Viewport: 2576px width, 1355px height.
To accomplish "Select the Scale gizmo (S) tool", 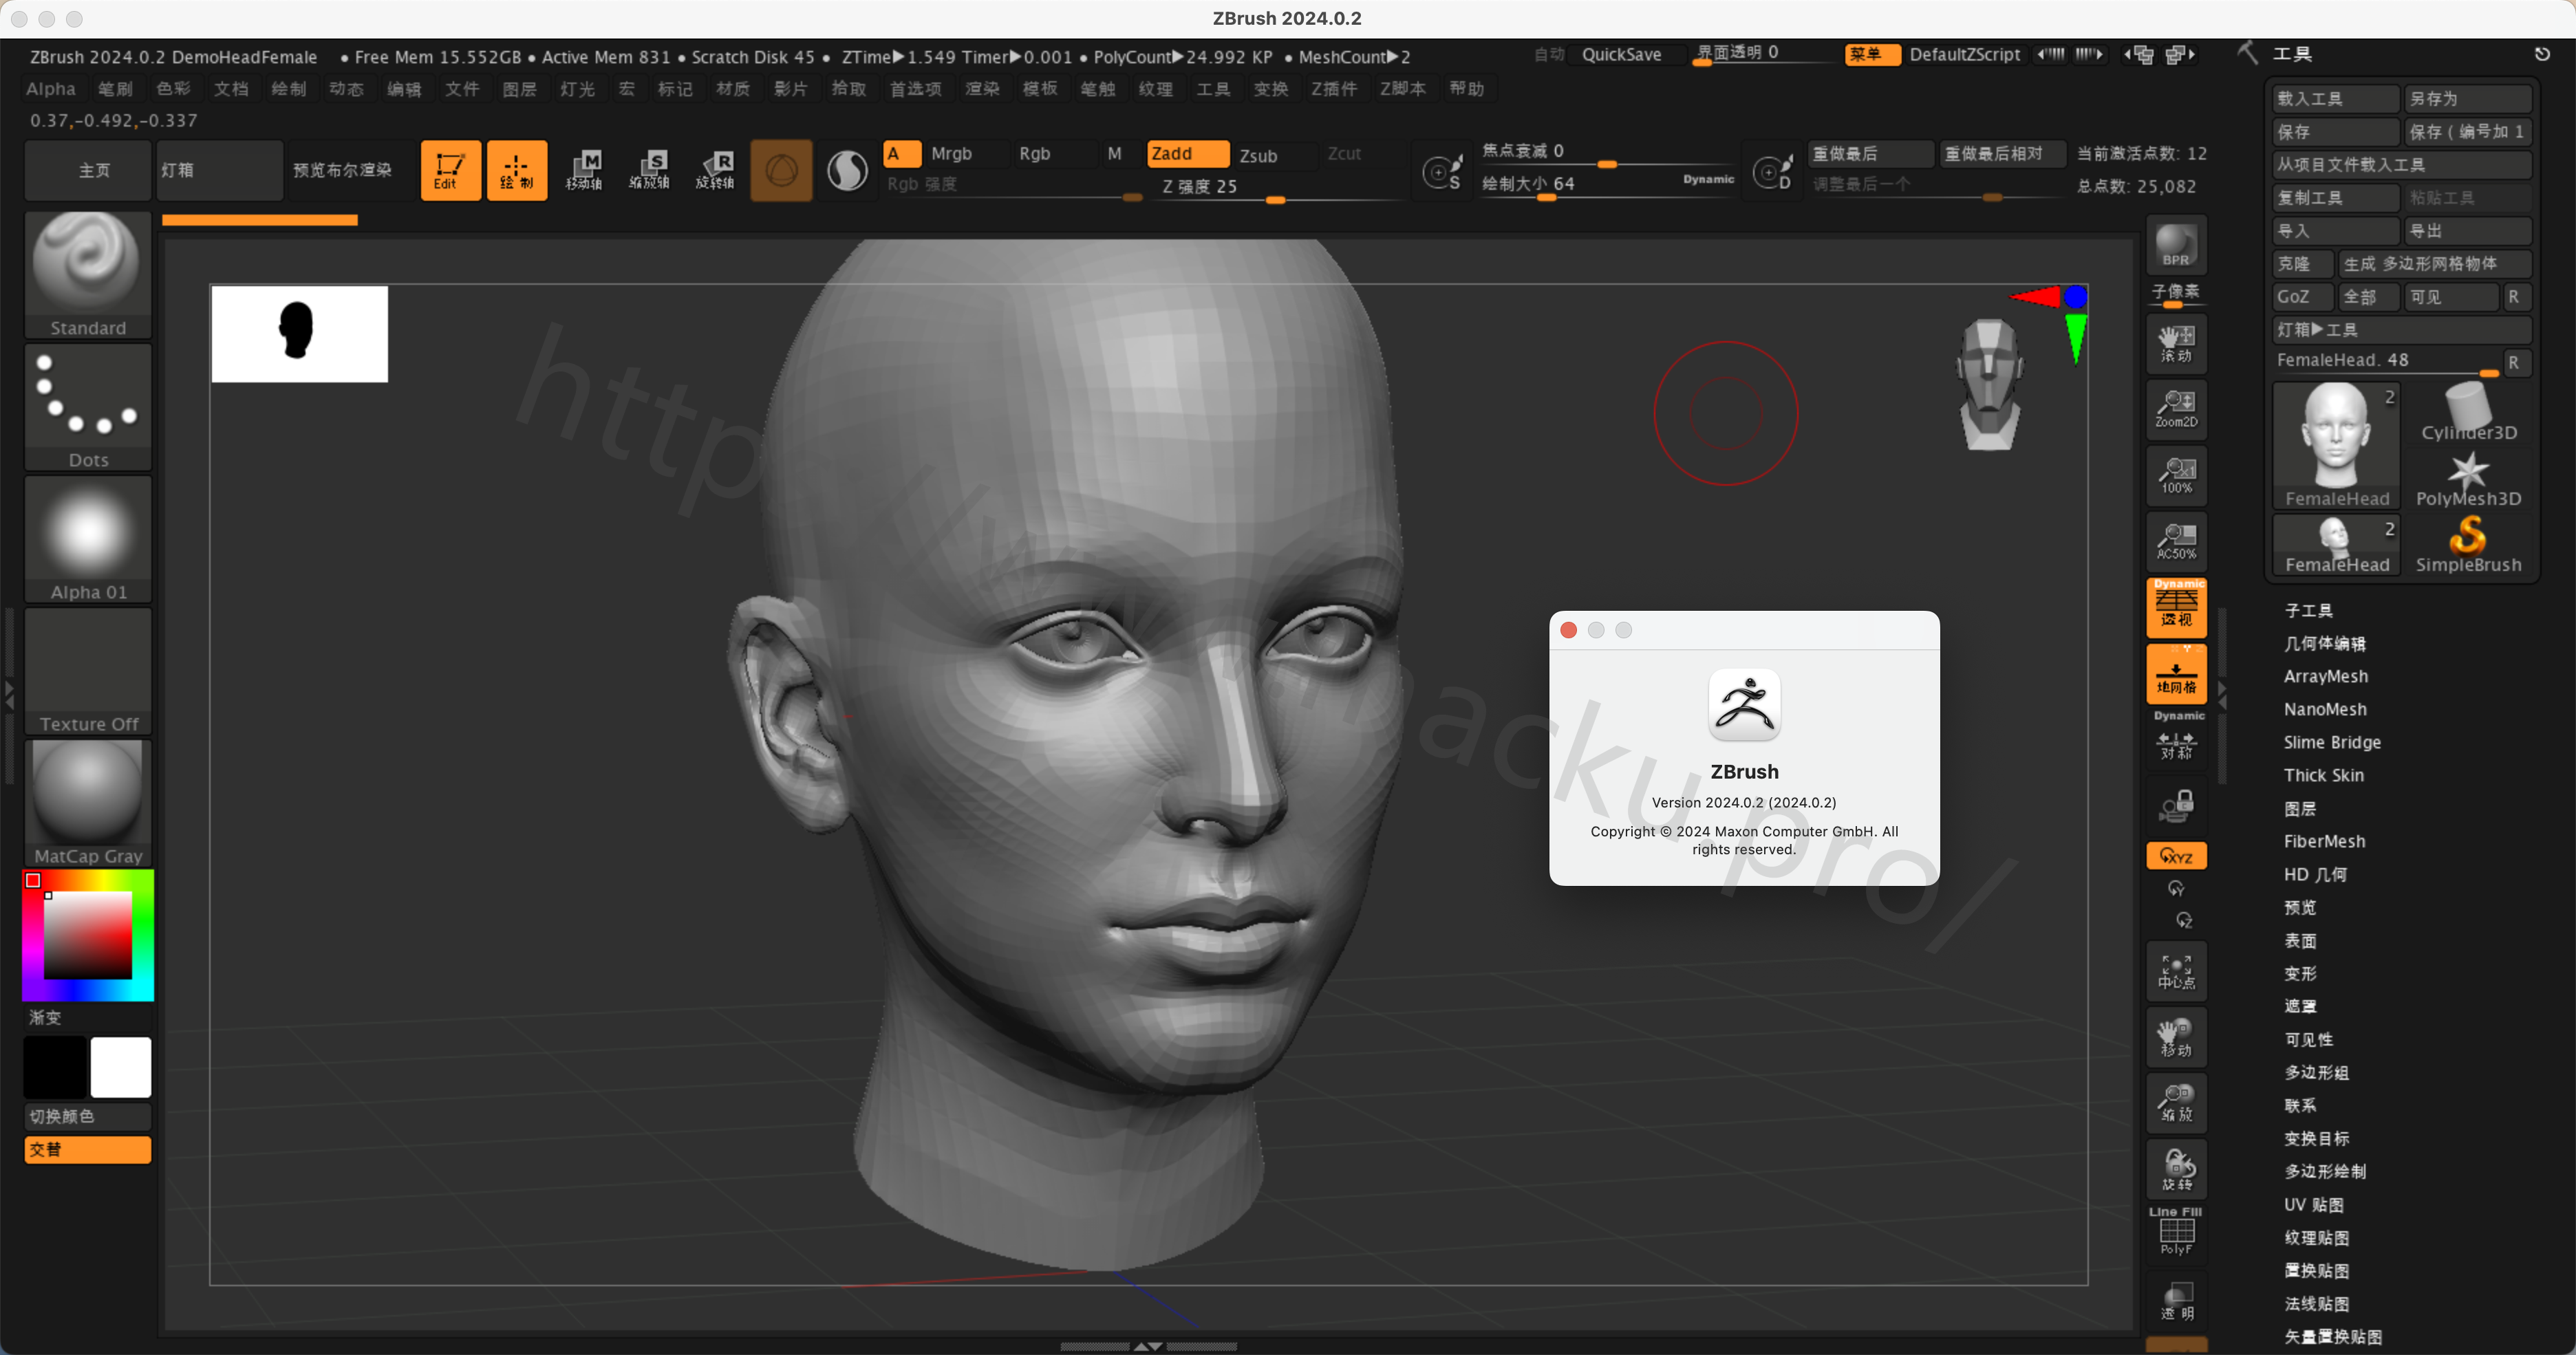I will 650,170.
